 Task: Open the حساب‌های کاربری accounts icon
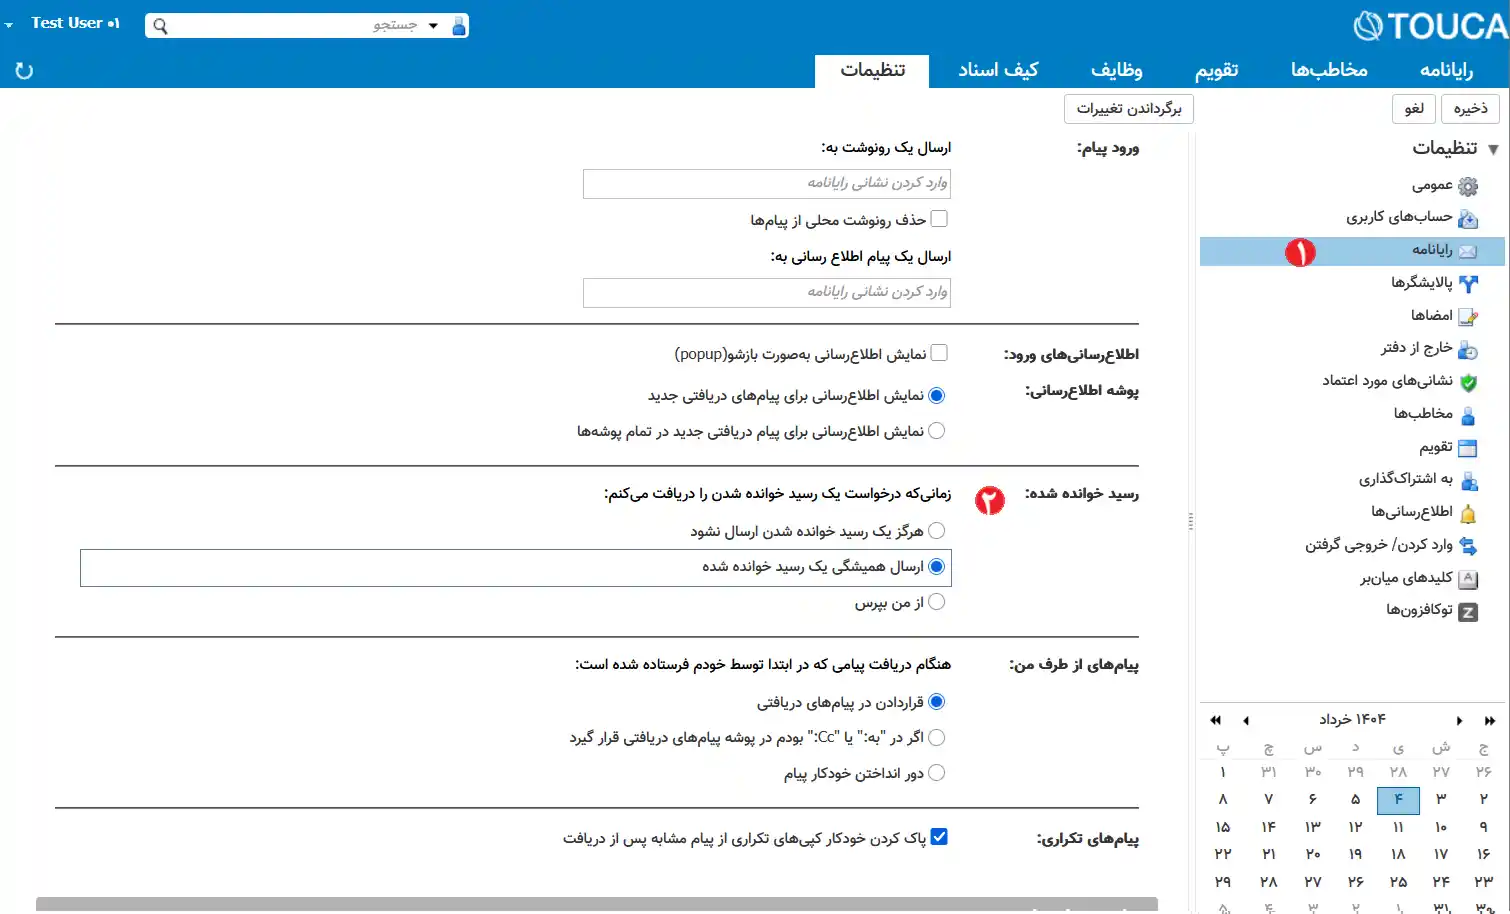click(1468, 218)
